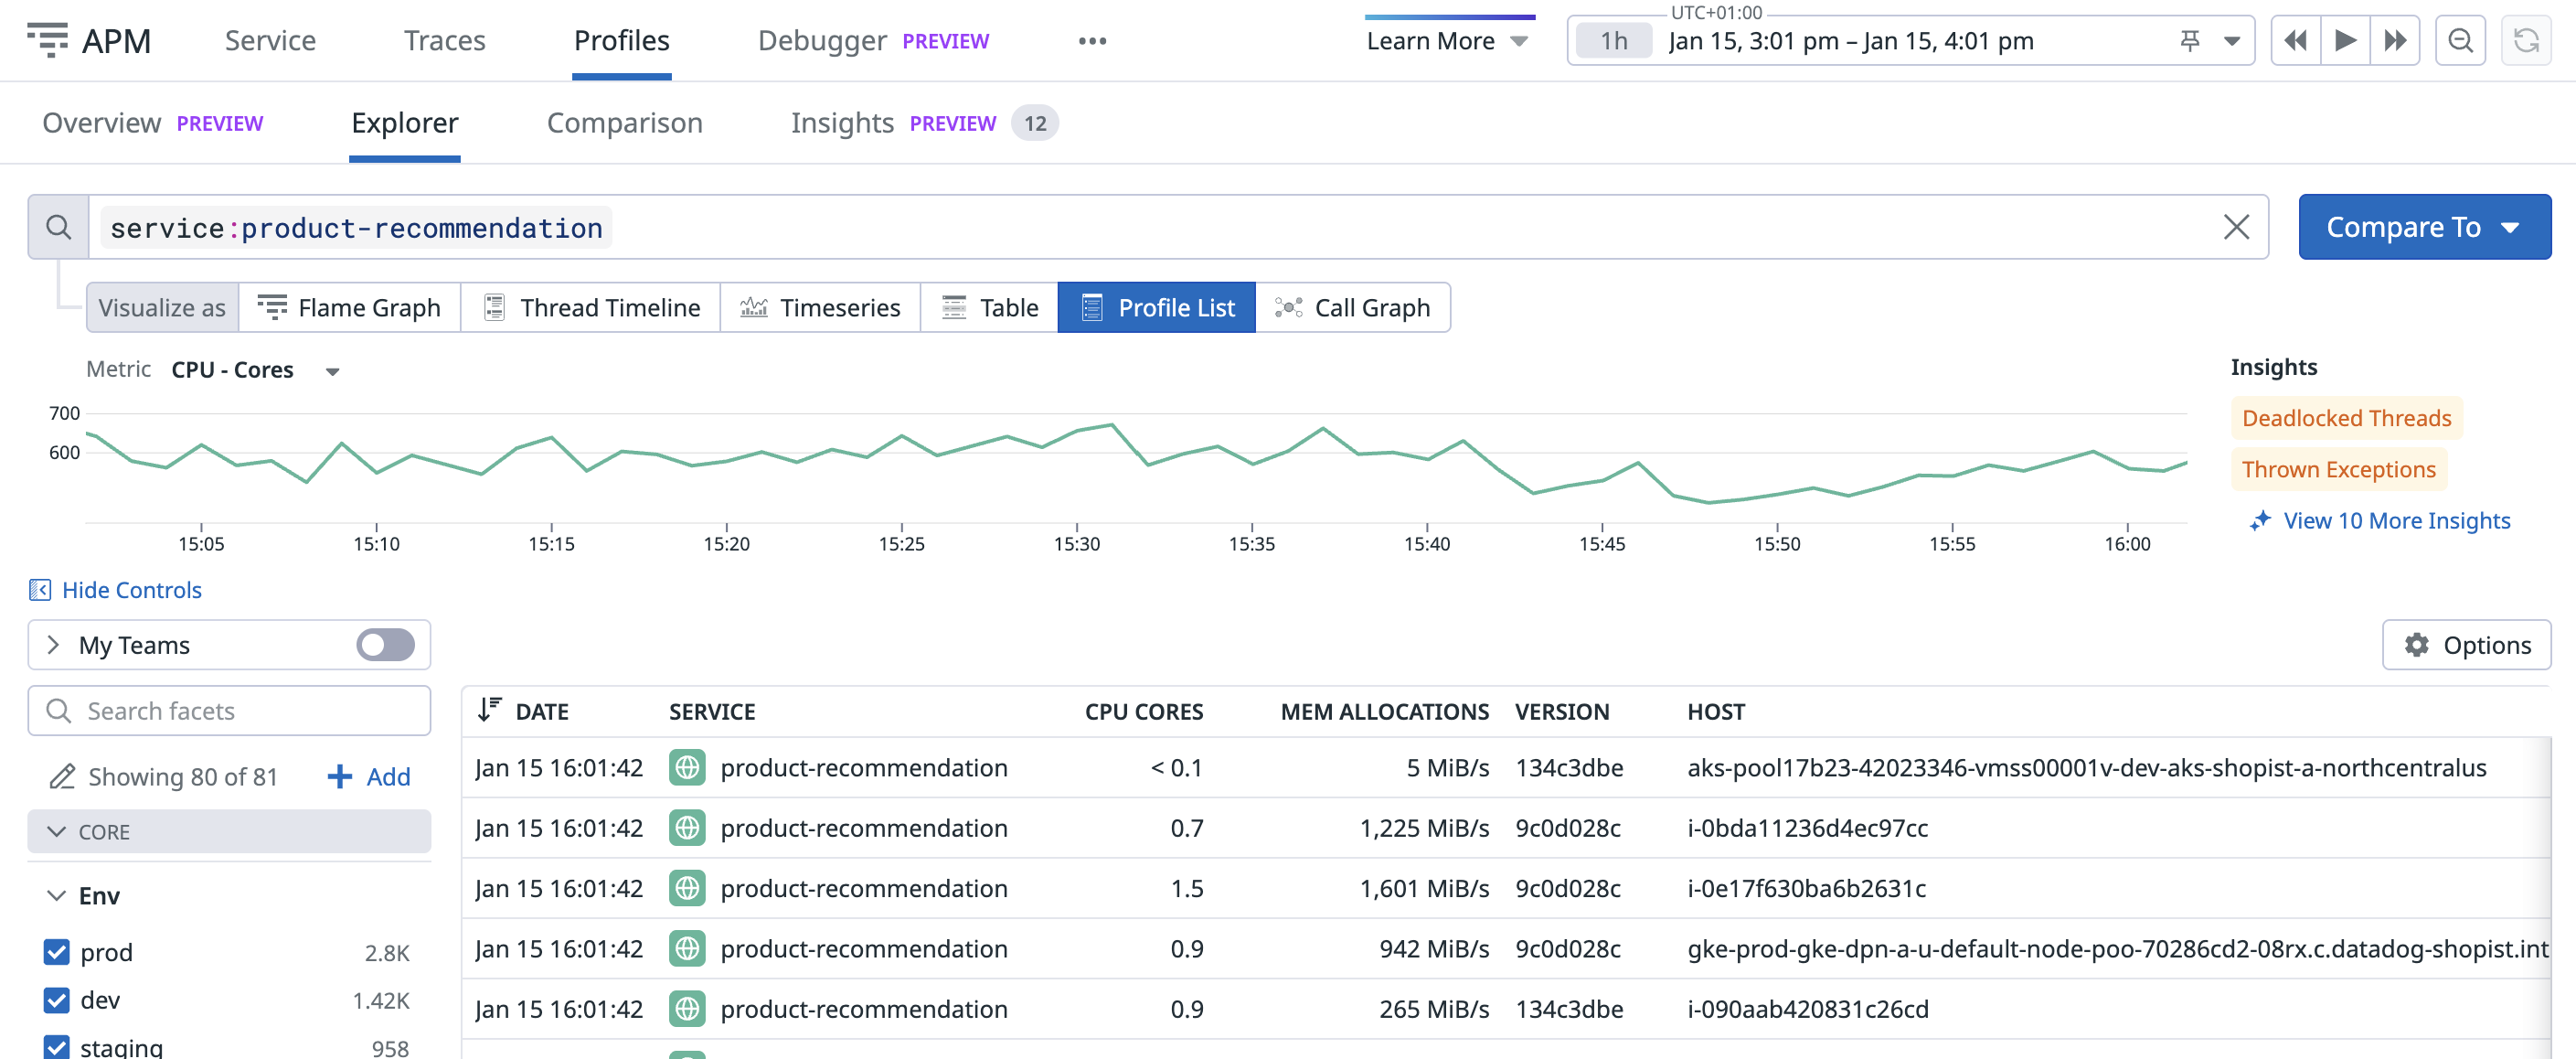Click the Options button
Image resolution: width=2576 pixels, height=1059 pixels.
point(2466,645)
